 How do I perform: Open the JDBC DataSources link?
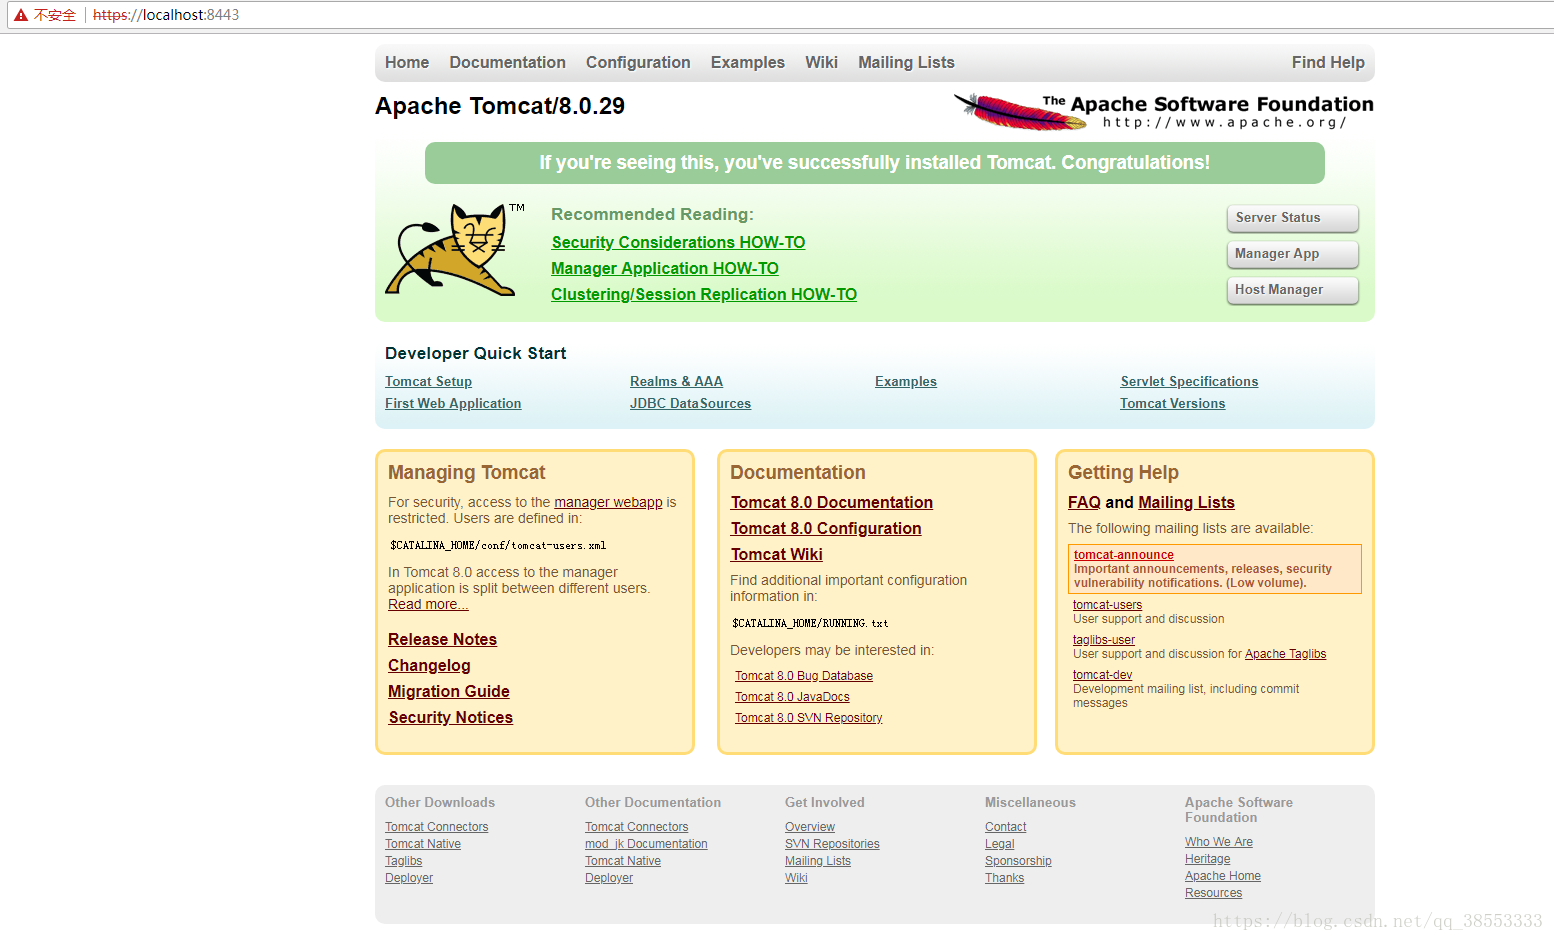[690, 404]
